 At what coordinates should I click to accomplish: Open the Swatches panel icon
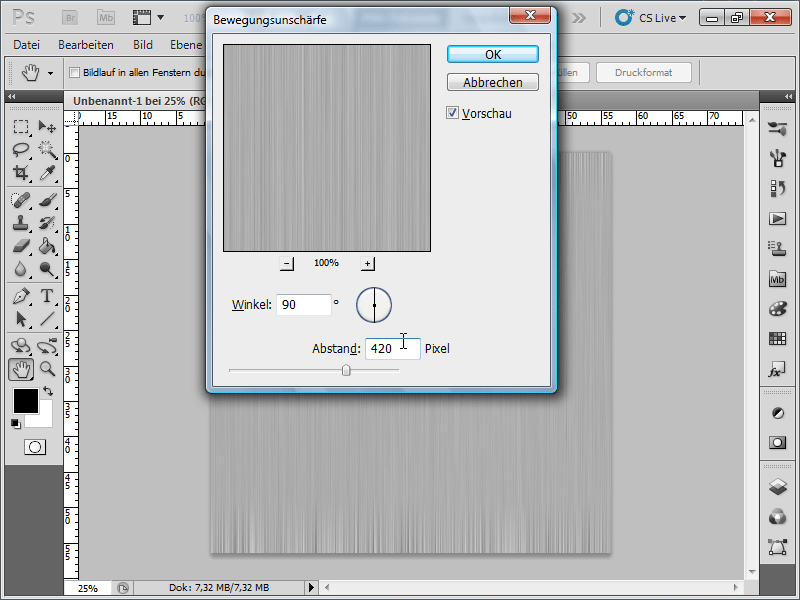777,339
